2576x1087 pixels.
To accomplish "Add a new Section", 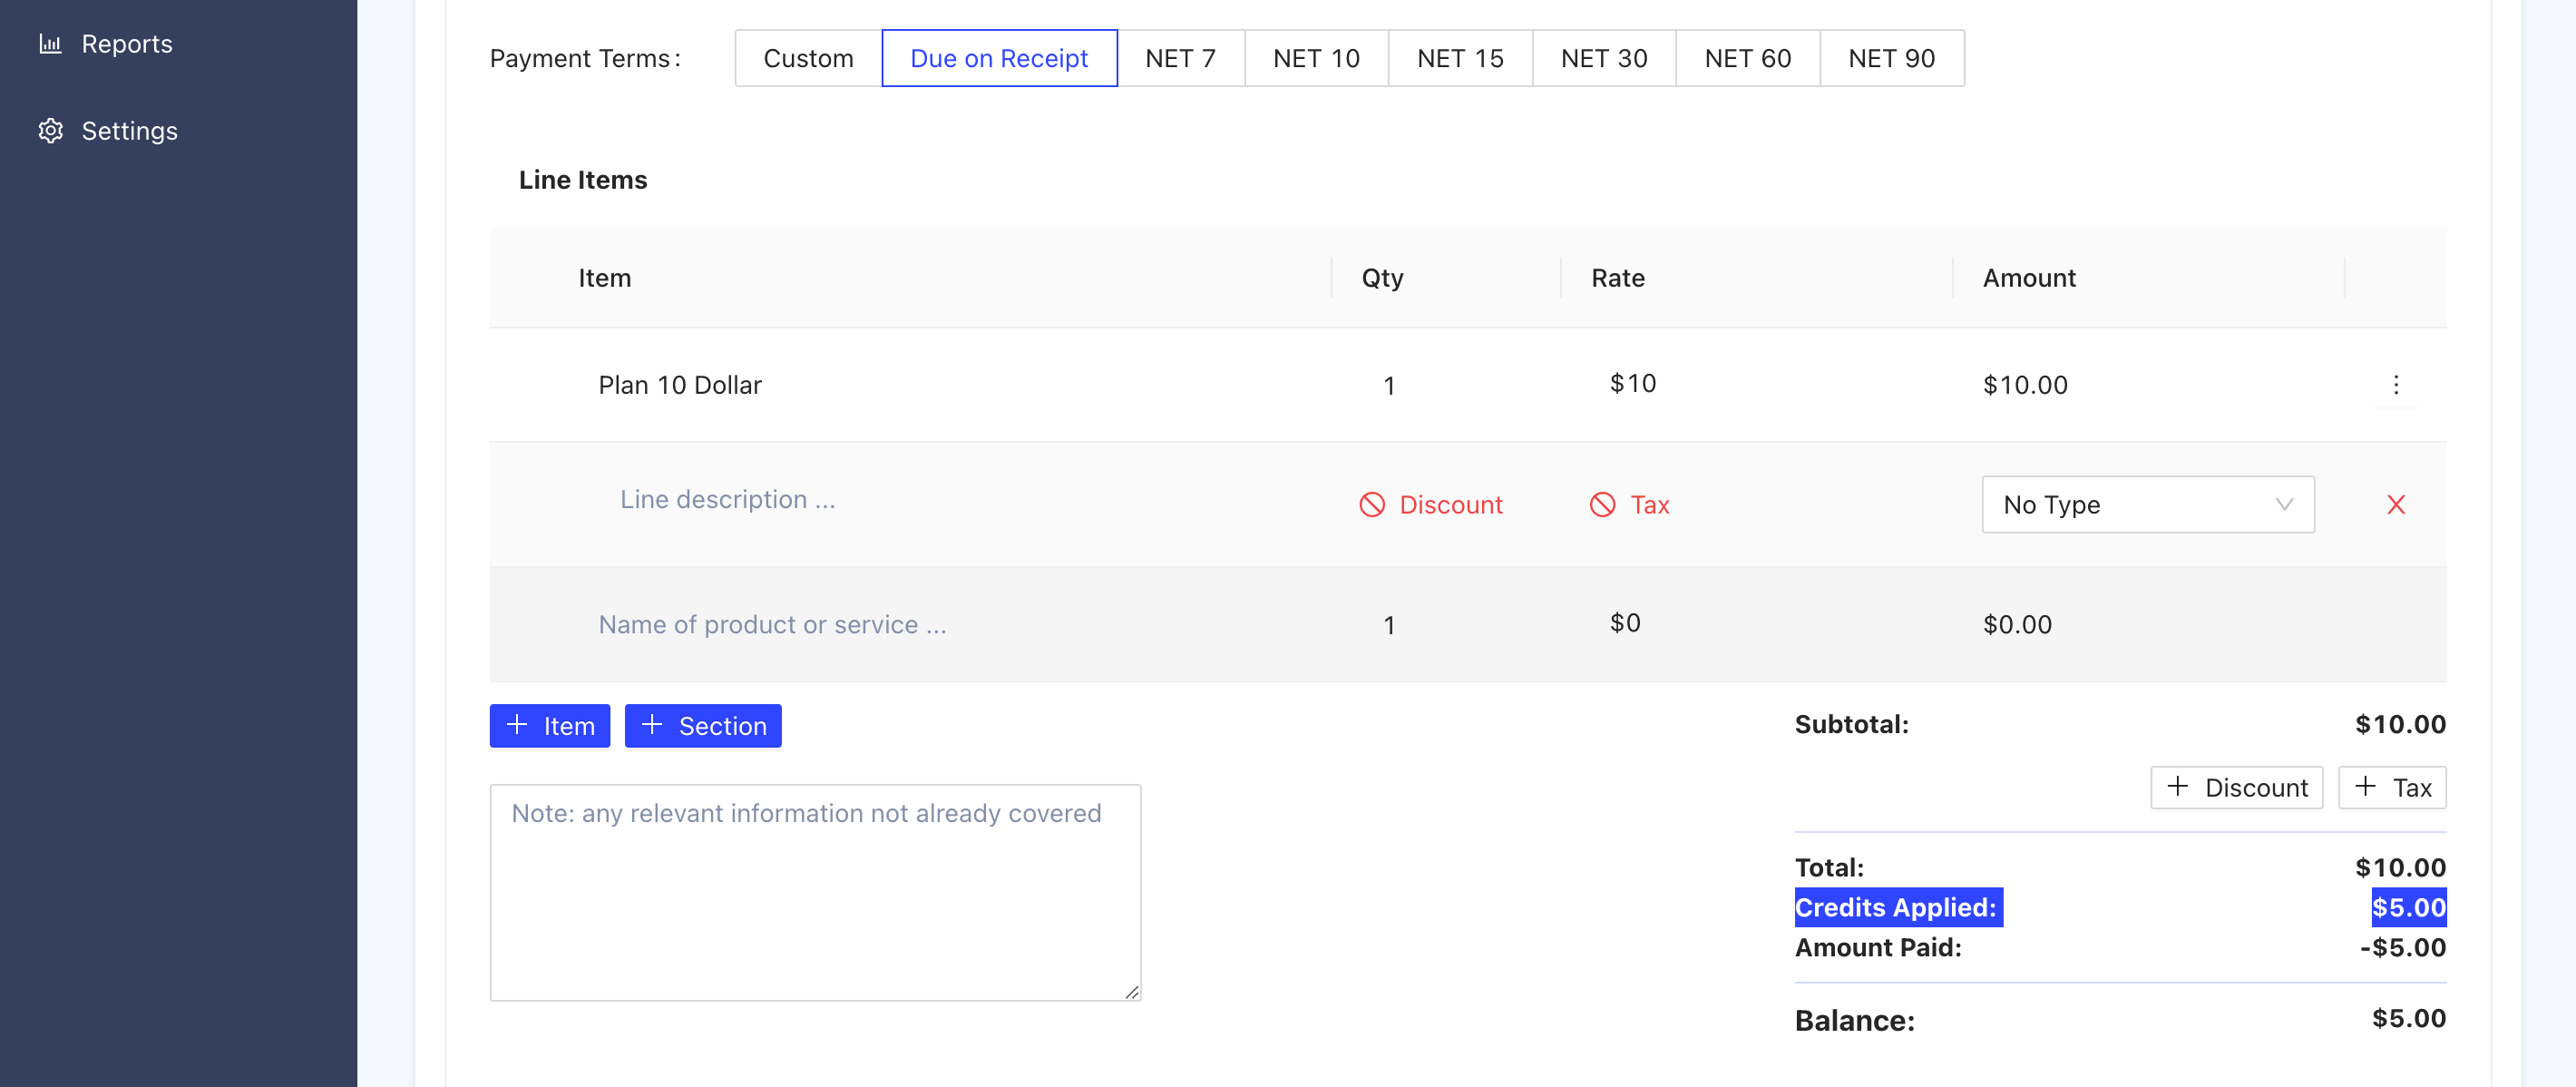I will pos(702,726).
